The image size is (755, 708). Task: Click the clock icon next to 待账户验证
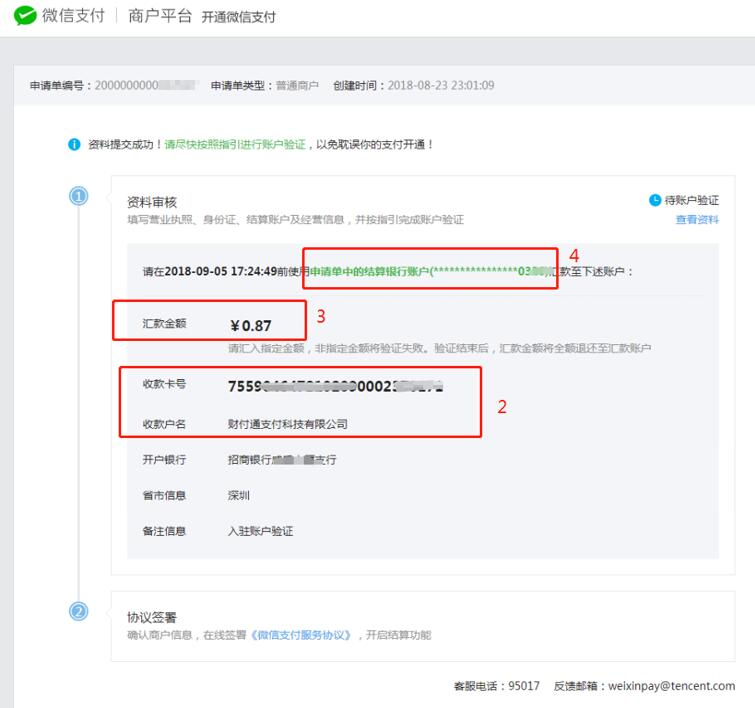(655, 200)
